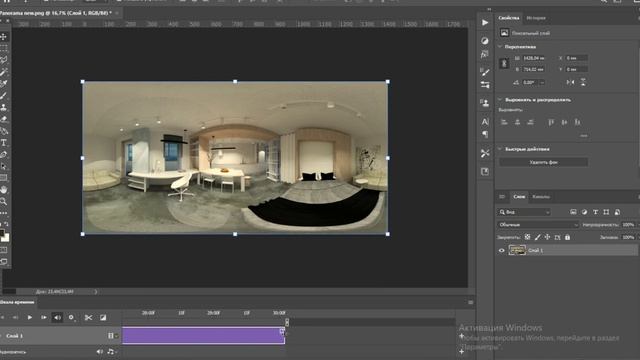Show more align options ellipsis
The image size is (640, 360).
(x=584, y=136)
